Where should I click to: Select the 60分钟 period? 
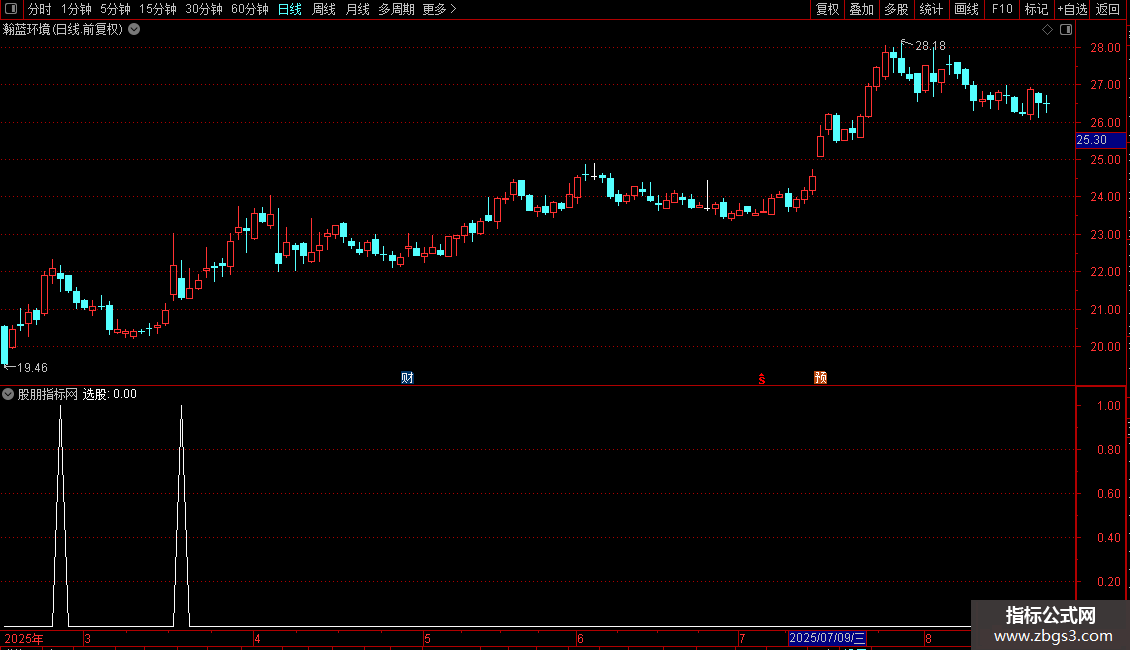[x=249, y=9]
